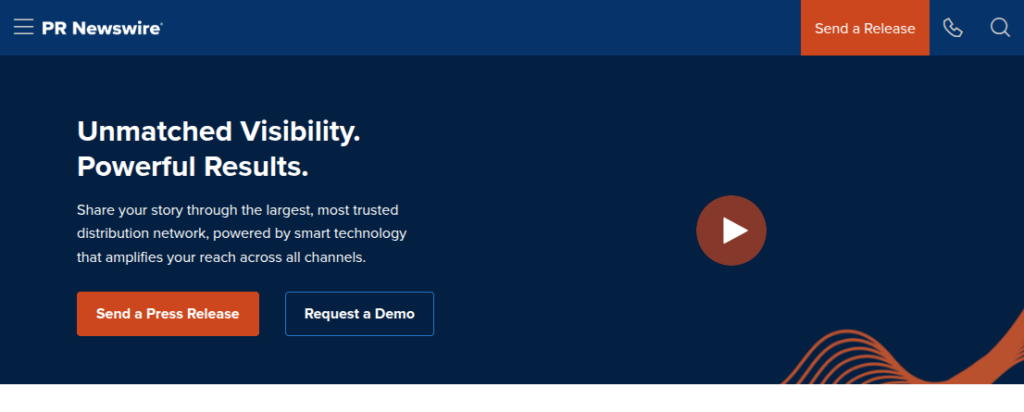
Task: Click the orange wave graphic
Action: click(900, 360)
